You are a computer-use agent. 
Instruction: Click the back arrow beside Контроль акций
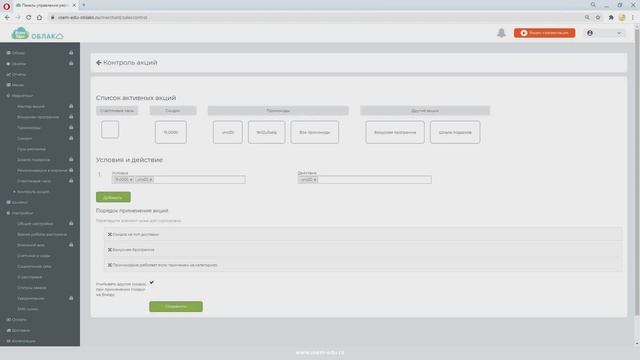tap(99, 62)
